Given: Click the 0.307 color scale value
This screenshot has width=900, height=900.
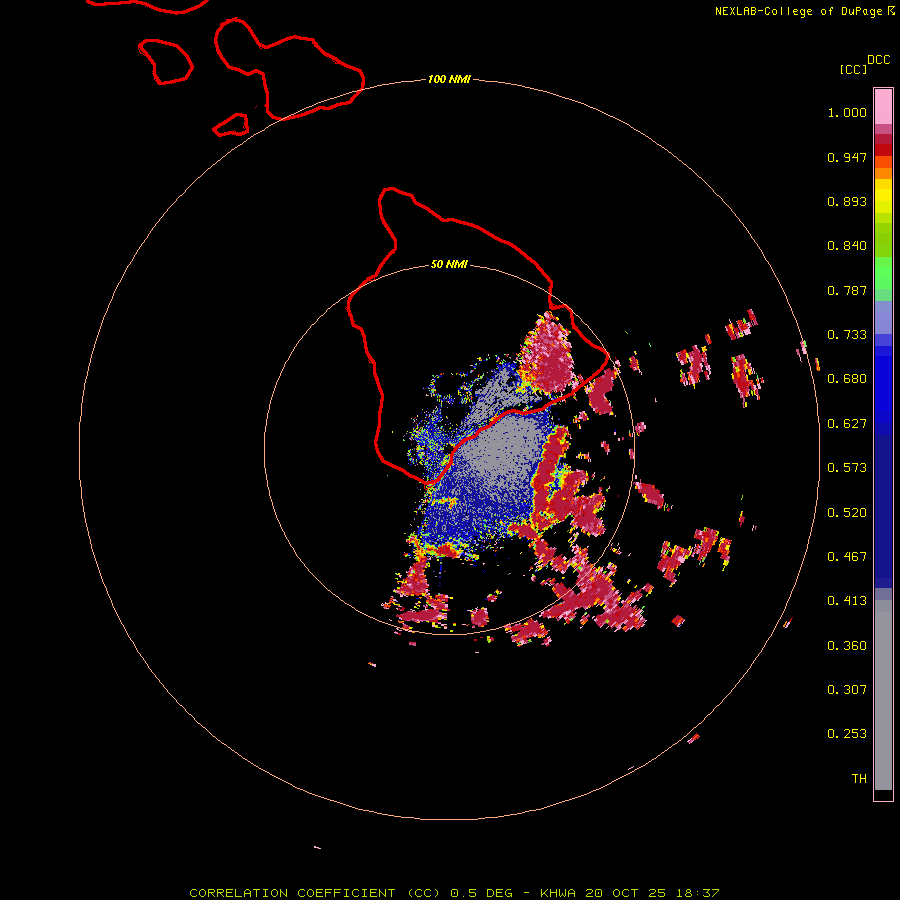Looking at the screenshot, I should click(847, 689).
